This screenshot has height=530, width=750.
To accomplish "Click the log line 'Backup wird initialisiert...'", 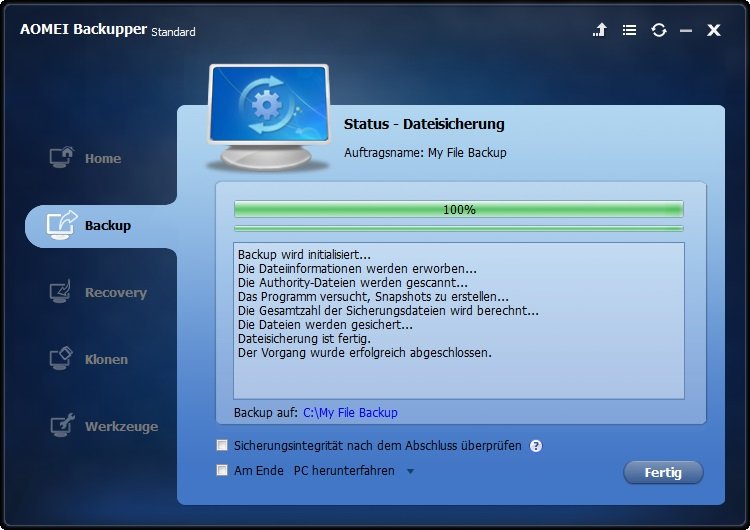I will (304, 254).
